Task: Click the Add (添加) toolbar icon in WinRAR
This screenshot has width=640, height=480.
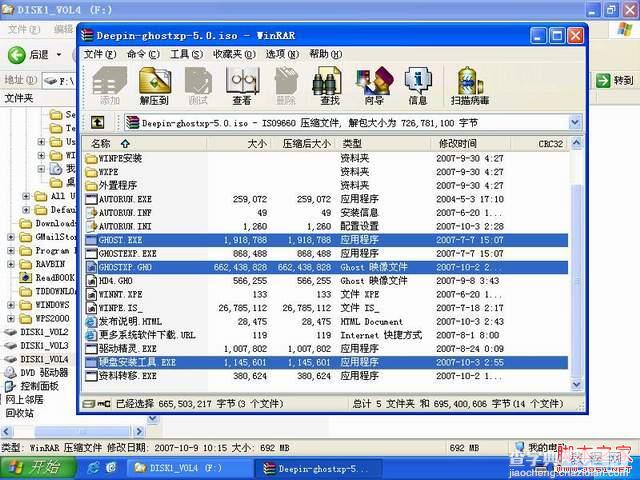Action: 110,86
